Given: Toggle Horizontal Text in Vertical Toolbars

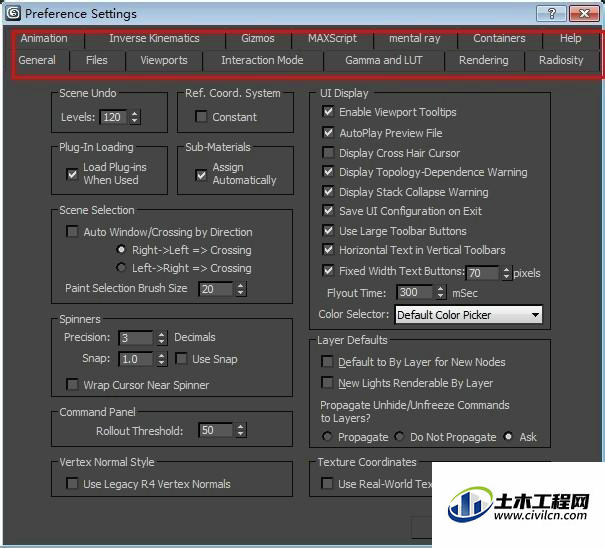Looking at the screenshot, I should (328, 250).
